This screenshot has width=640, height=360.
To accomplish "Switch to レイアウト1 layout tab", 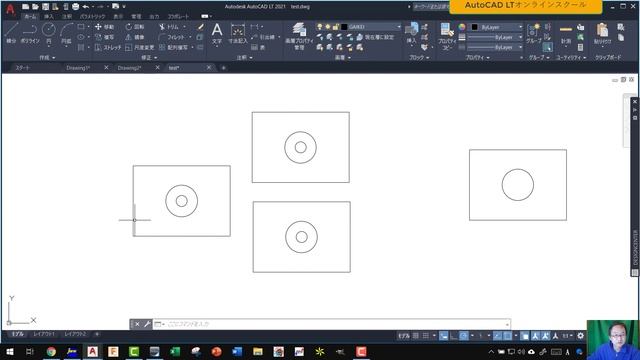I will tap(44, 334).
